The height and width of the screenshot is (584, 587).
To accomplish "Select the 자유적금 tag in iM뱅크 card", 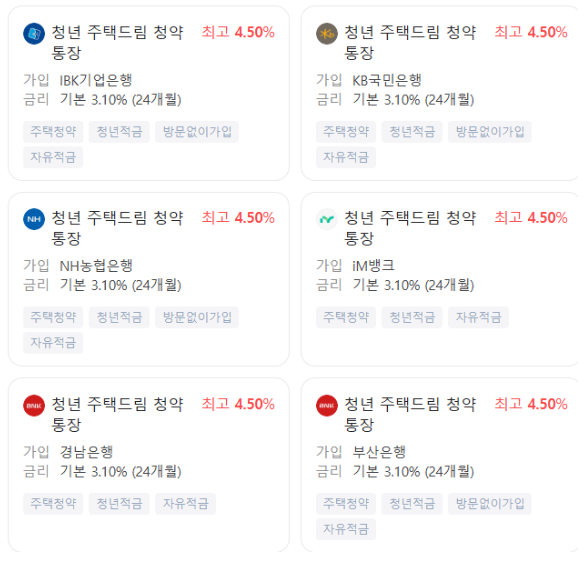I will (x=478, y=317).
